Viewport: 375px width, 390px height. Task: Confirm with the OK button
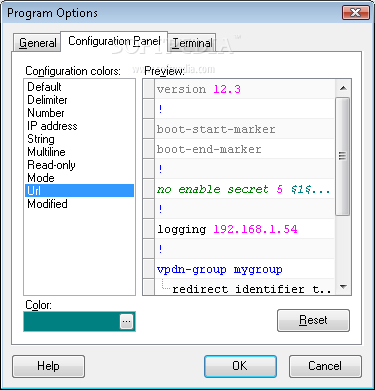(x=240, y=366)
